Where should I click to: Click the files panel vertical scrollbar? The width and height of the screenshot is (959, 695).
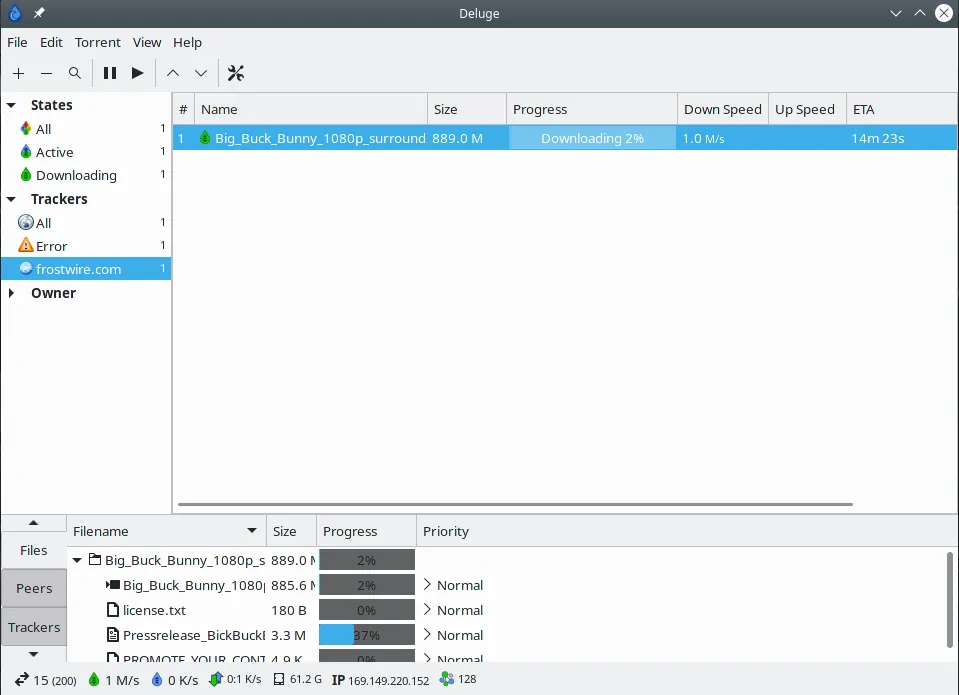pyautogui.click(x=950, y=600)
